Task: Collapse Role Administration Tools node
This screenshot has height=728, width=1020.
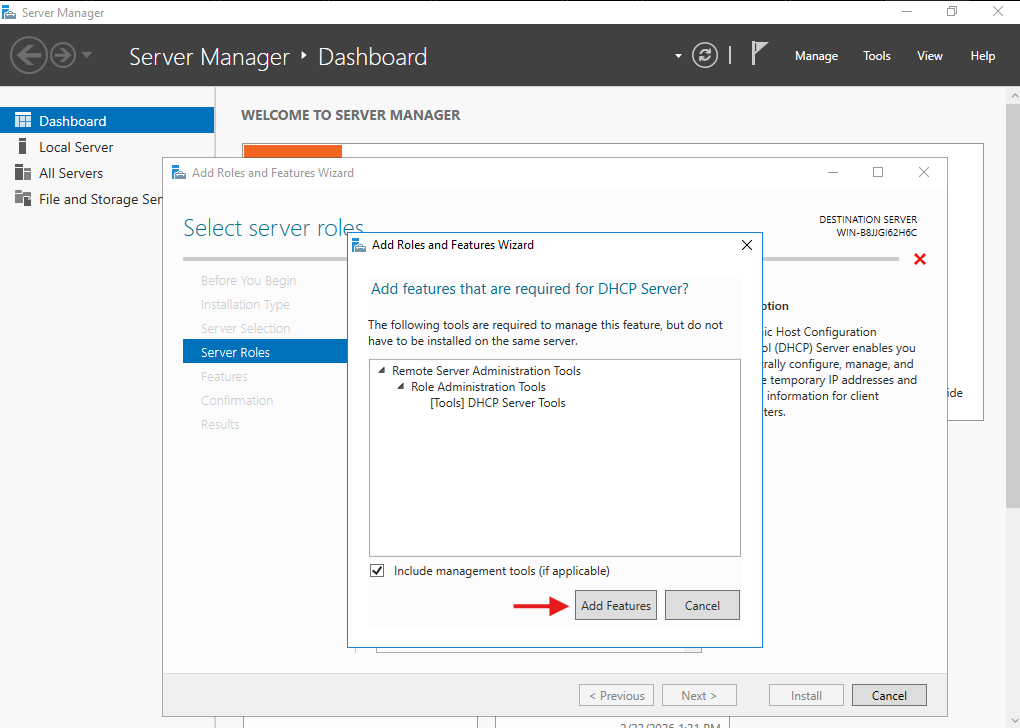Action: coord(401,386)
